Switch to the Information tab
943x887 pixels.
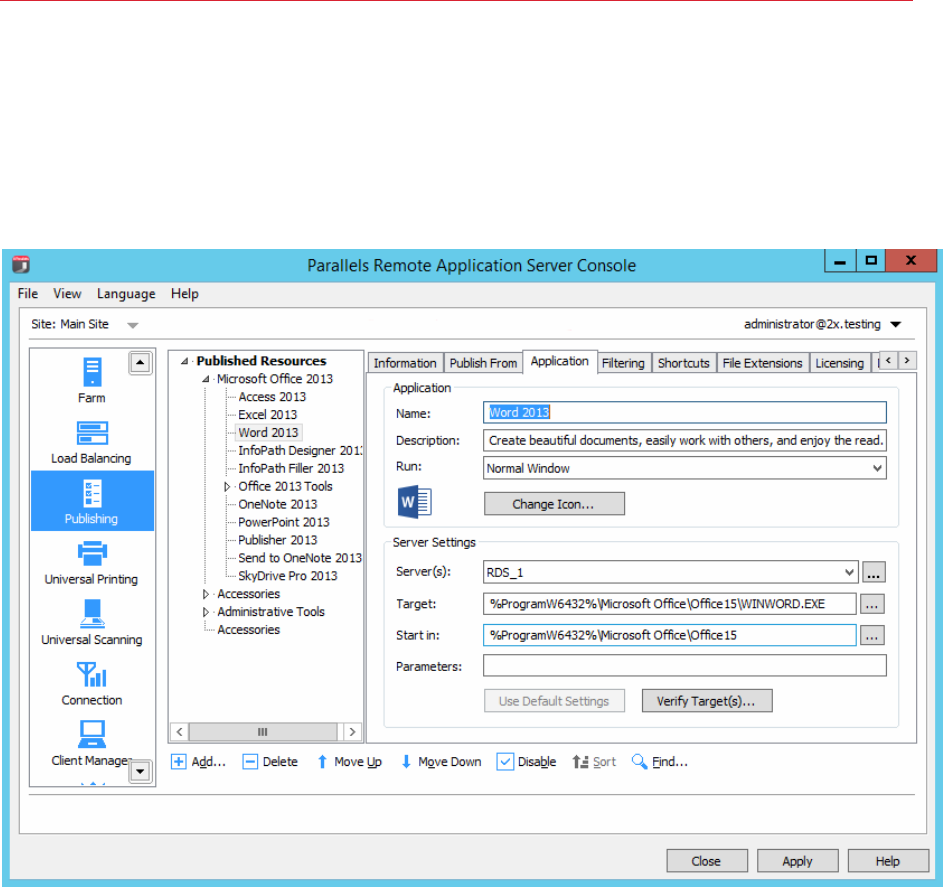tap(405, 363)
